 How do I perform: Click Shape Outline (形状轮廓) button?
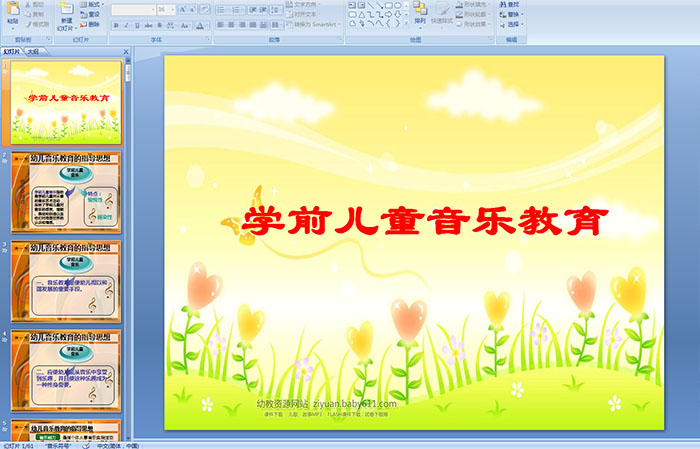click(x=474, y=14)
